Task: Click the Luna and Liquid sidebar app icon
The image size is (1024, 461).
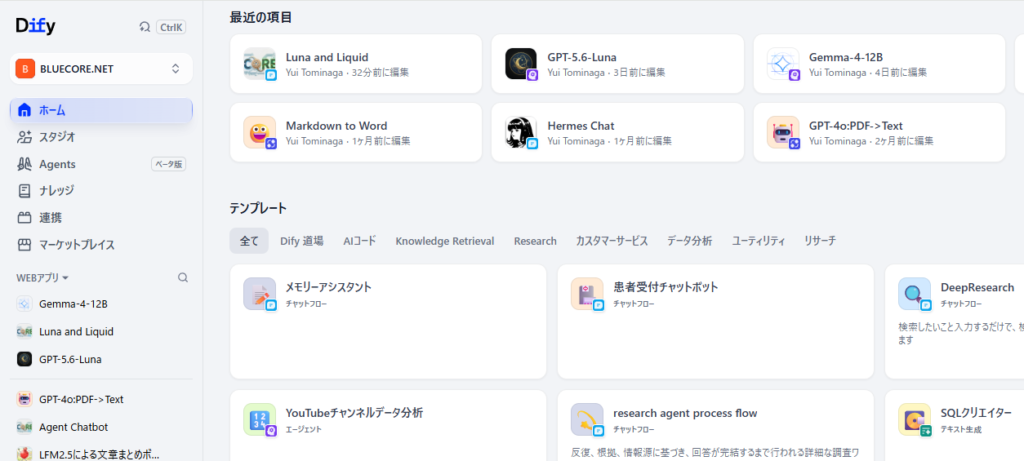Action: click(24, 331)
